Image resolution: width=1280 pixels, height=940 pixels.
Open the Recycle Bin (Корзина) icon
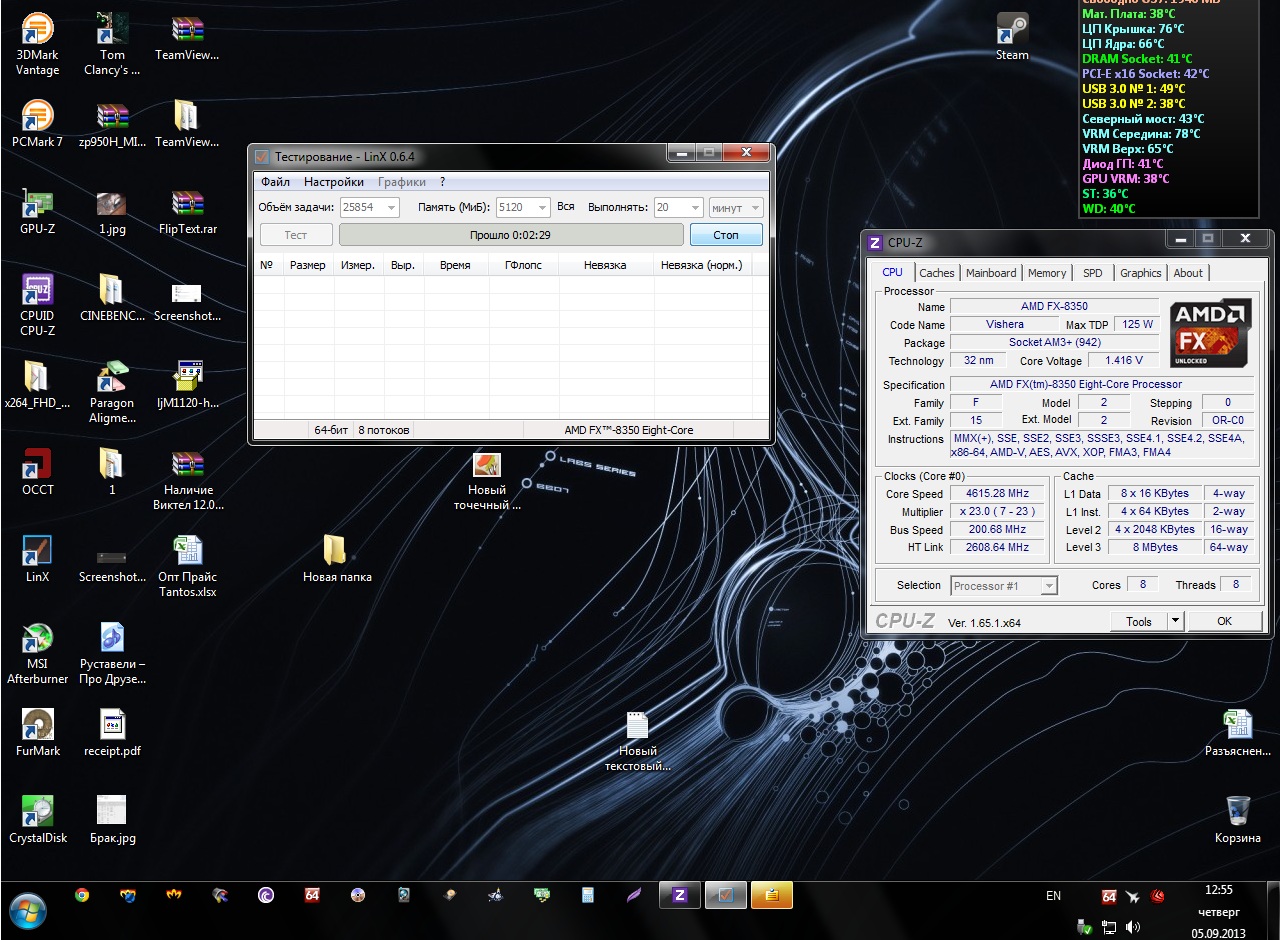tap(1237, 811)
